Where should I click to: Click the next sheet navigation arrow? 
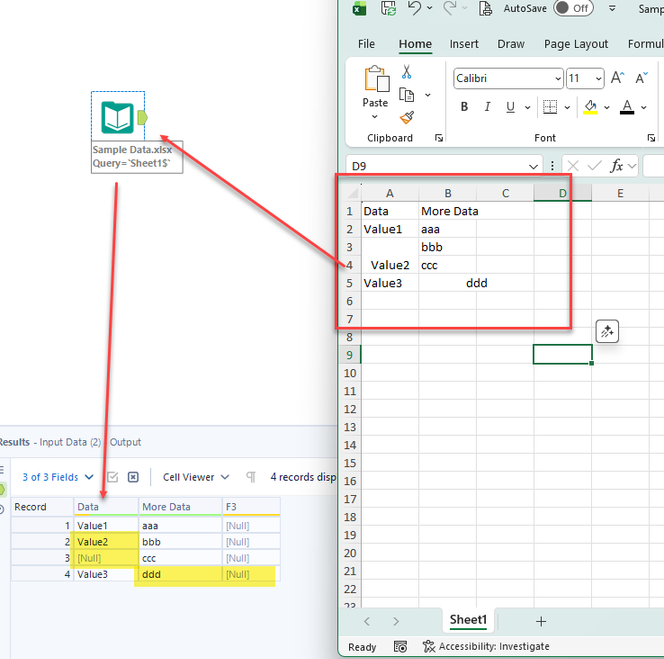(396, 621)
